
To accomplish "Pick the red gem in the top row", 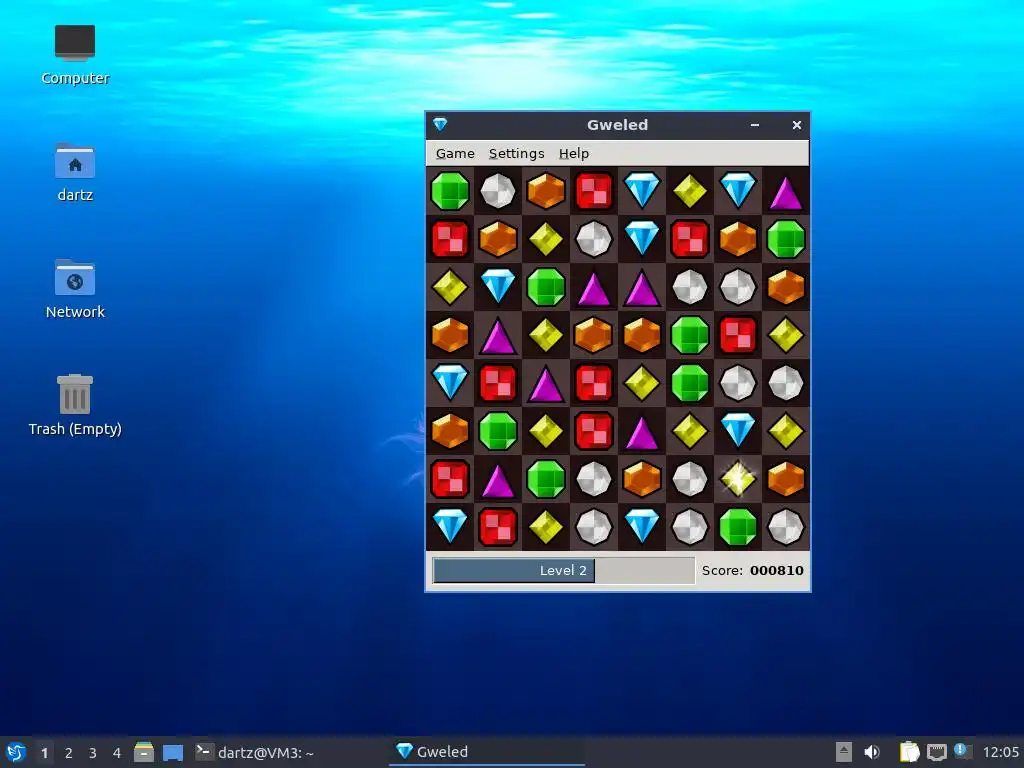I will click(594, 191).
